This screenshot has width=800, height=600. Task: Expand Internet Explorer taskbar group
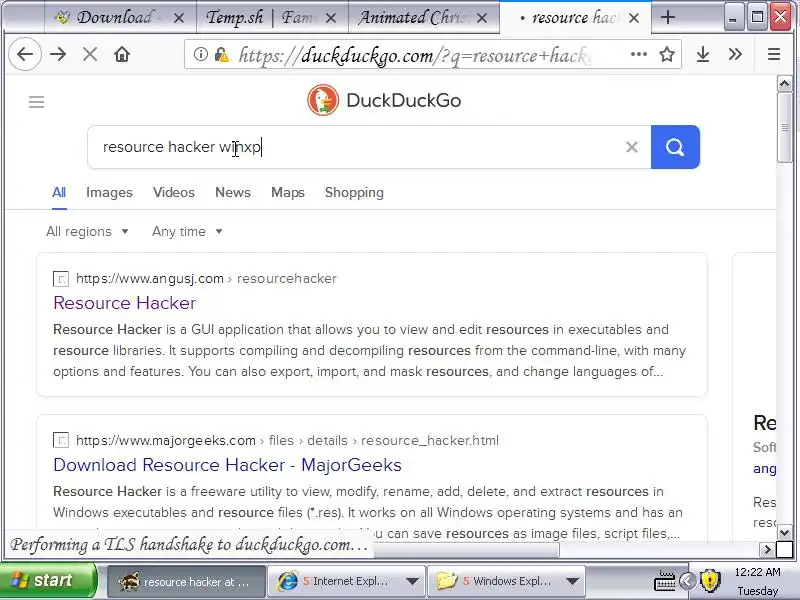412,581
